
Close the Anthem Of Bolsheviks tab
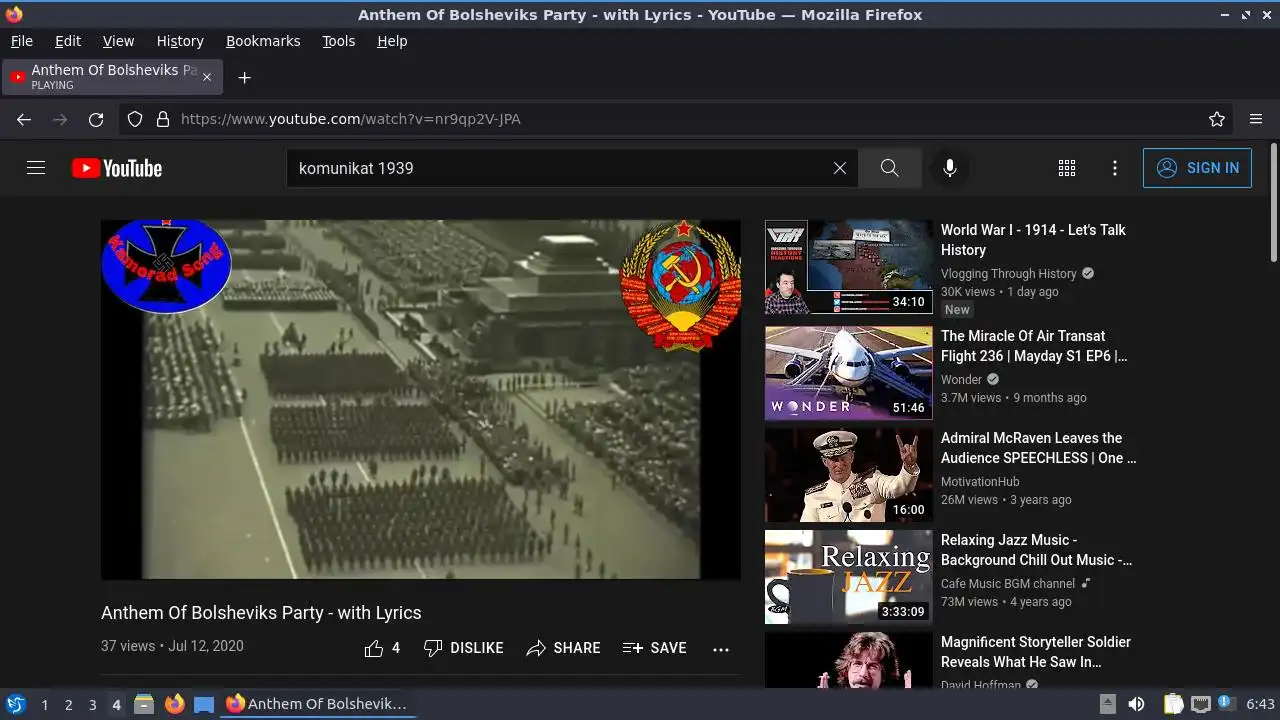click(x=207, y=77)
